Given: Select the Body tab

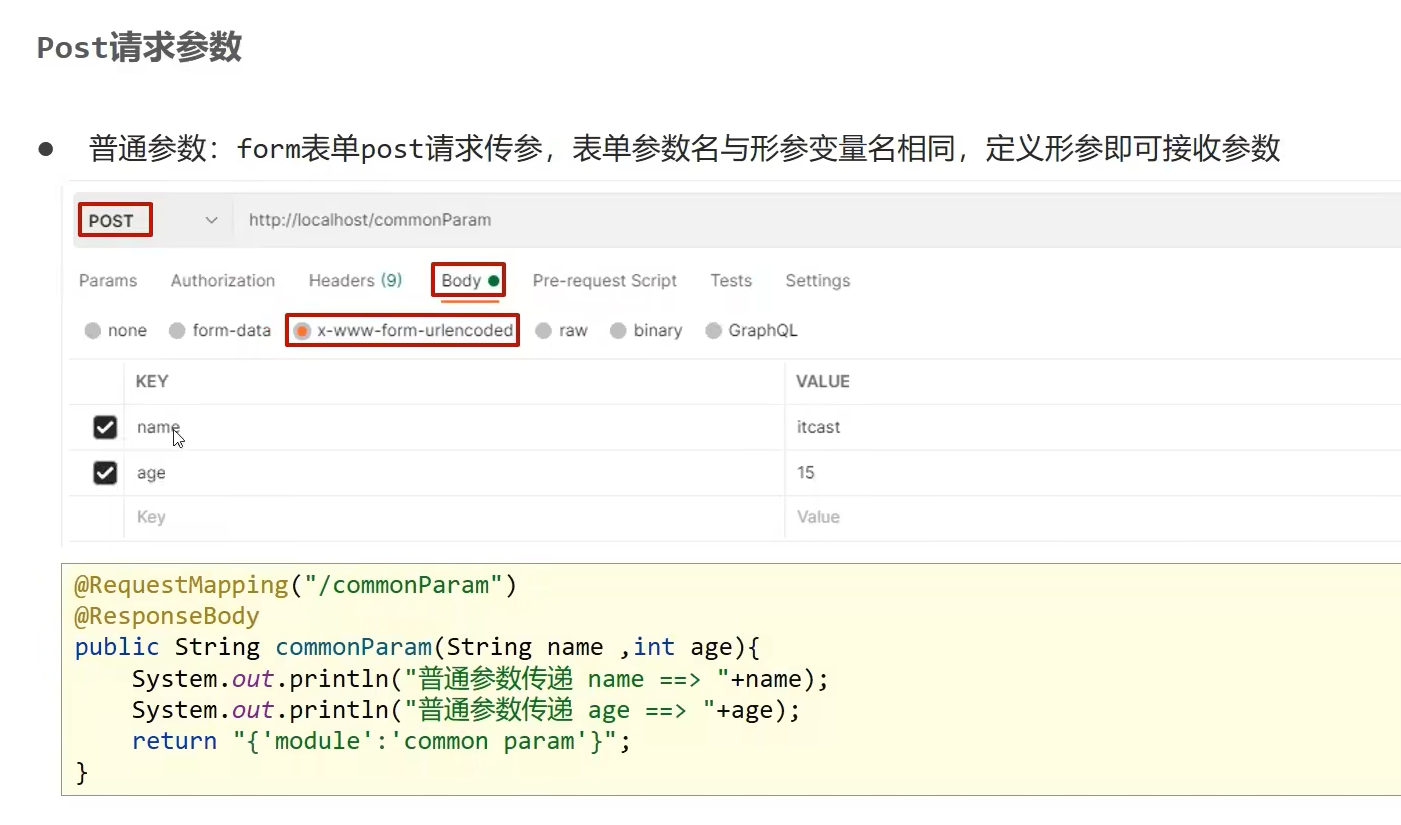Looking at the screenshot, I should 468,281.
